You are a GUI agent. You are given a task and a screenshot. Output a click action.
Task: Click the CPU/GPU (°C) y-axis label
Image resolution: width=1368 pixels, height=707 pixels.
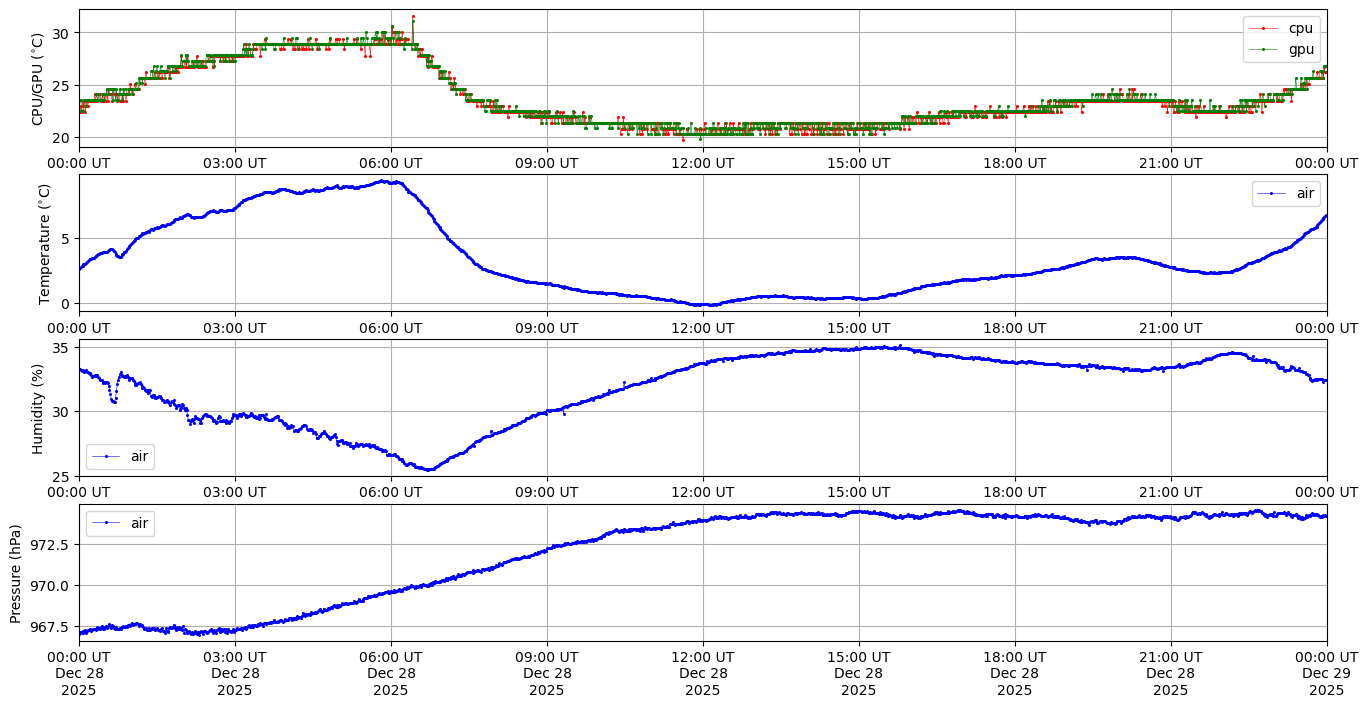click(x=38, y=78)
